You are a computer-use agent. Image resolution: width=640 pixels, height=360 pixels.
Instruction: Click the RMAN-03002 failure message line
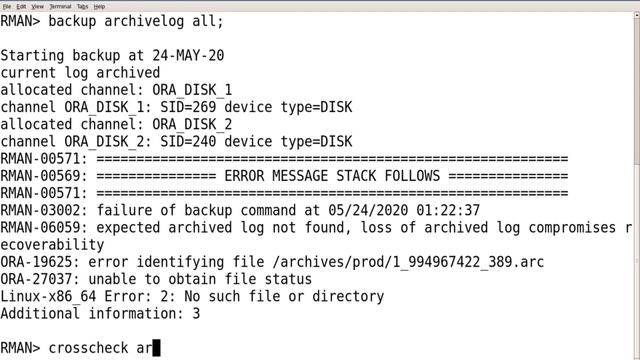(240, 210)
